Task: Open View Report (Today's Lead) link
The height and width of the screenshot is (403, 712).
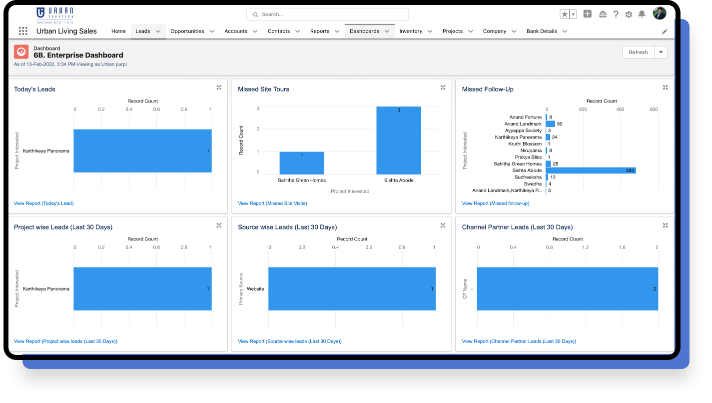Action: (x=44, y=203)
